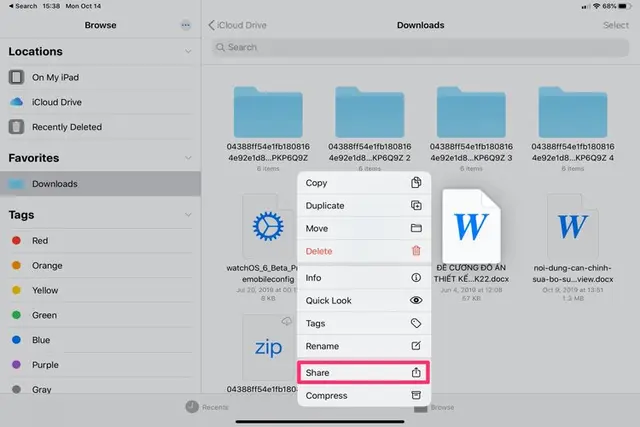640x427 pixels.
Task: Open the first folder ending PKP6Q9Z
Action: pos(268,112)
